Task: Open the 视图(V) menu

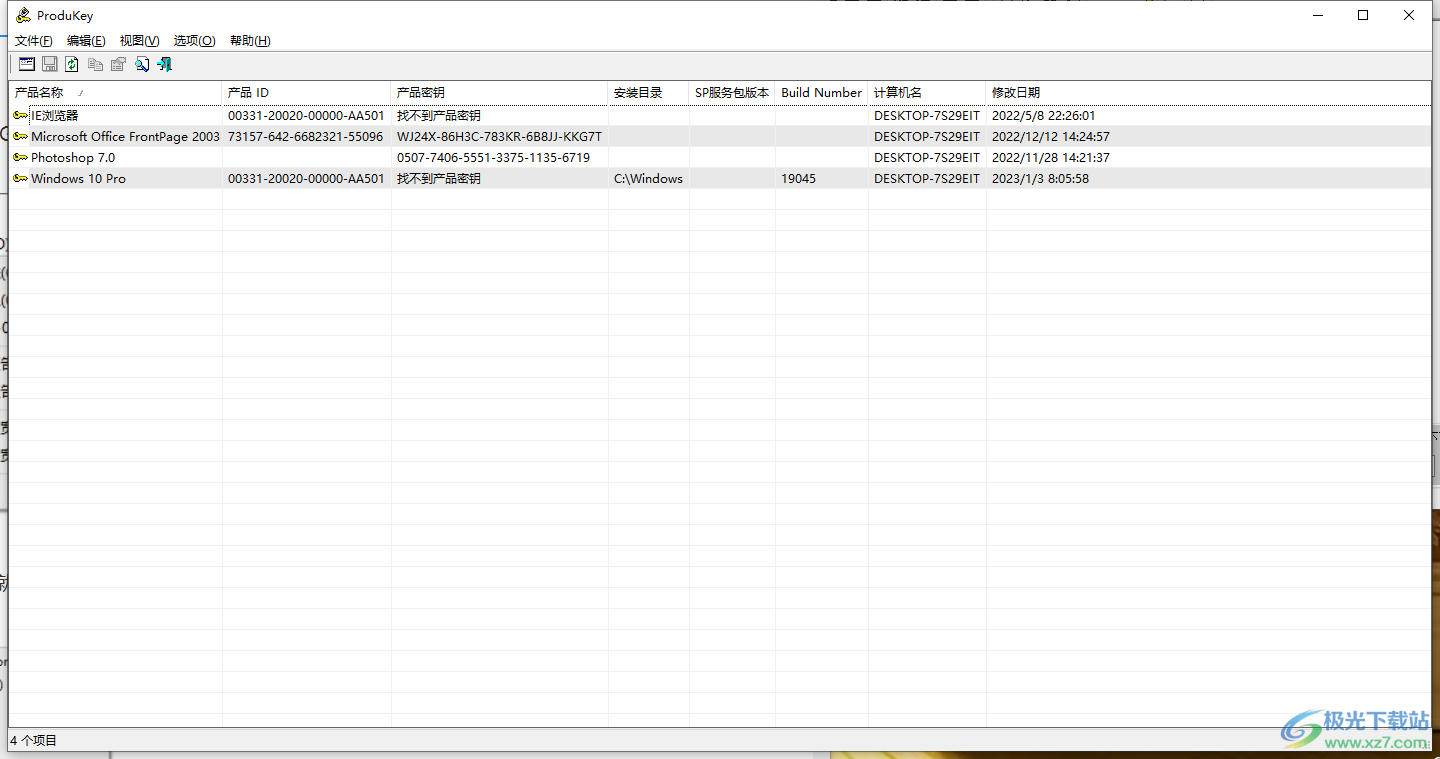Action: point(139,41)
